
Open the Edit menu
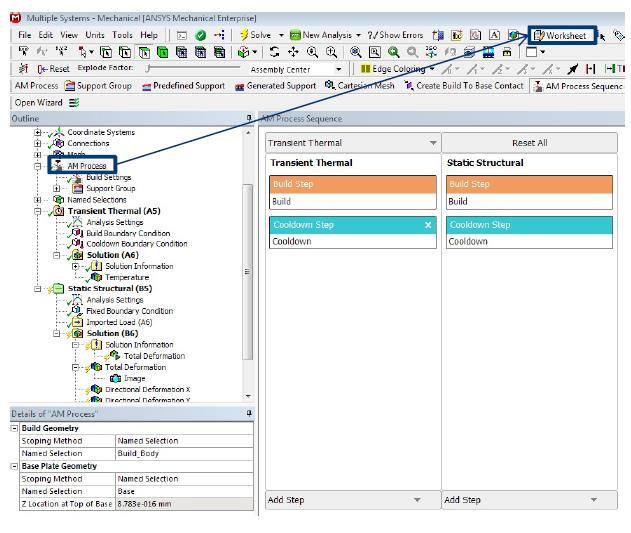click(45, 35)
